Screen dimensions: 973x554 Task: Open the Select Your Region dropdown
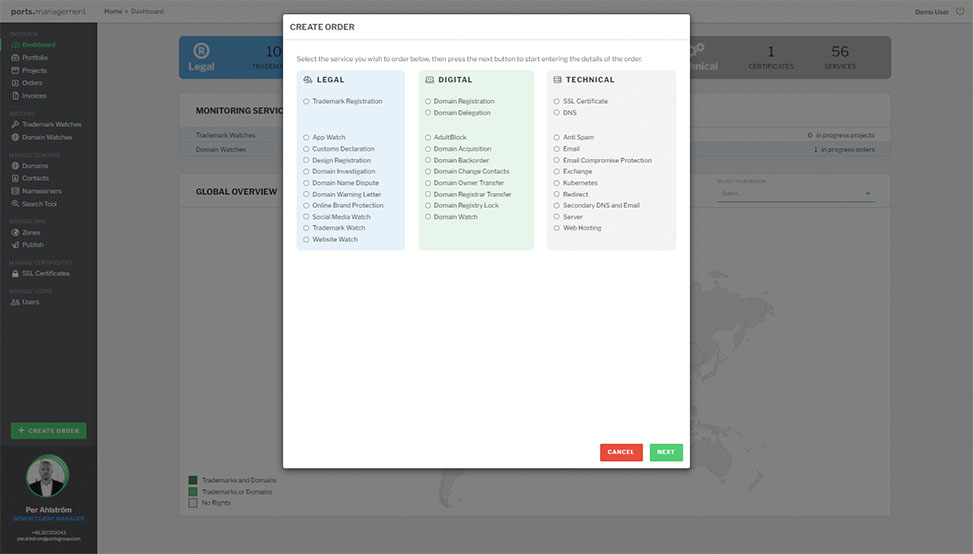click(x=793, y=193)
